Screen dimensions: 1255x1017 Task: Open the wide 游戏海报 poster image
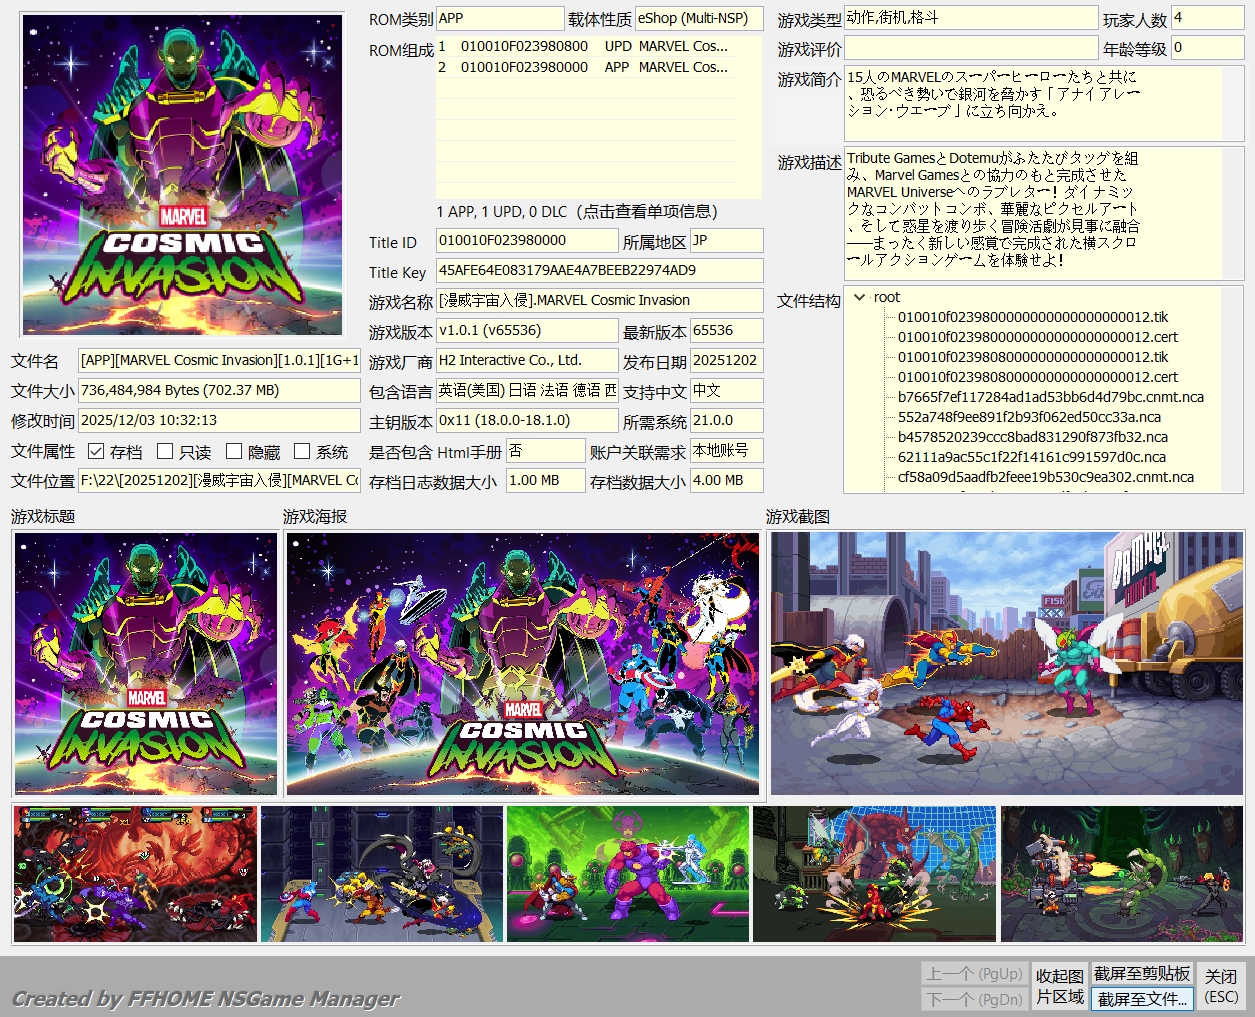pyautogui.click(x=523, y=664)
